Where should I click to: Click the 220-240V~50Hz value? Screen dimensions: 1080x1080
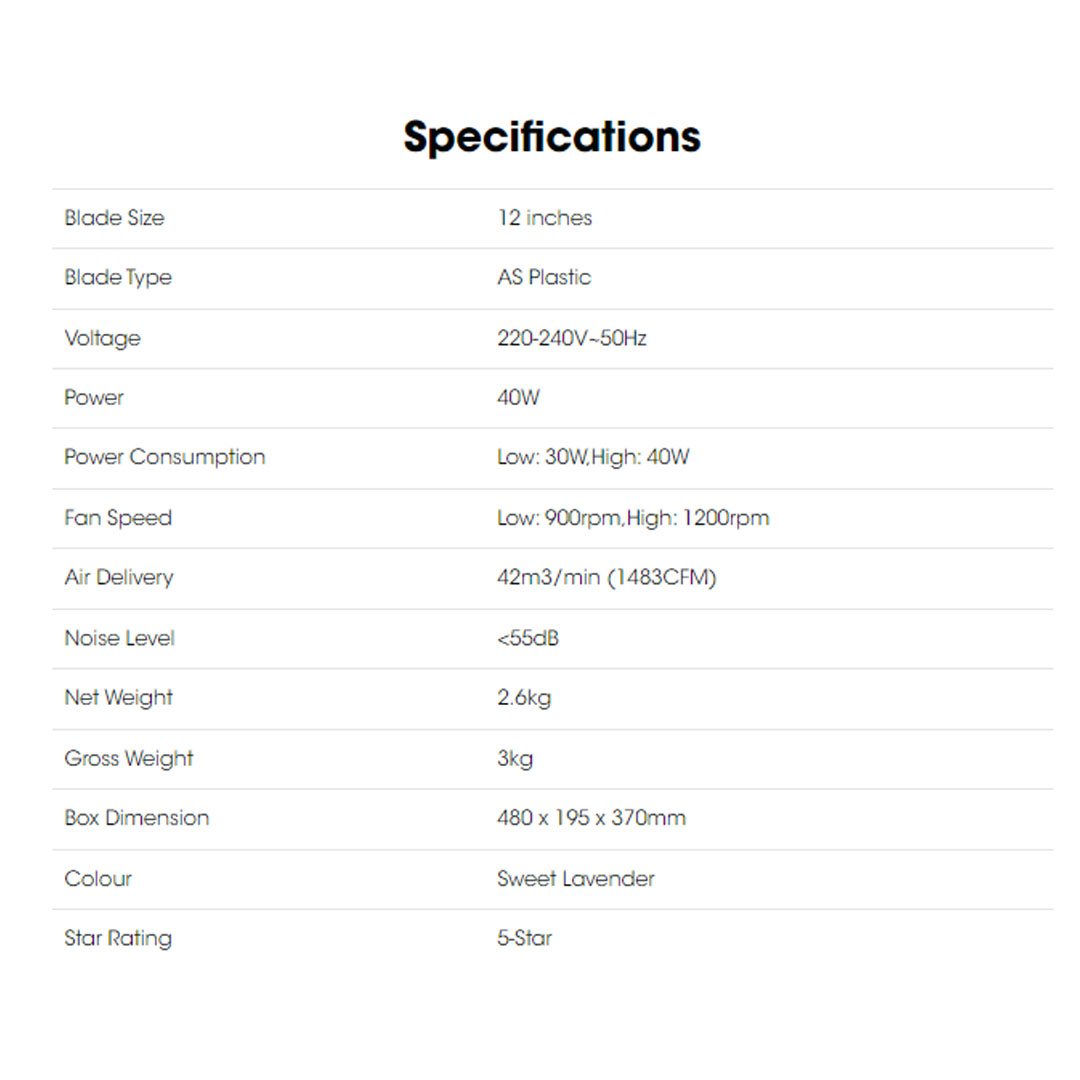pos(572,338)
